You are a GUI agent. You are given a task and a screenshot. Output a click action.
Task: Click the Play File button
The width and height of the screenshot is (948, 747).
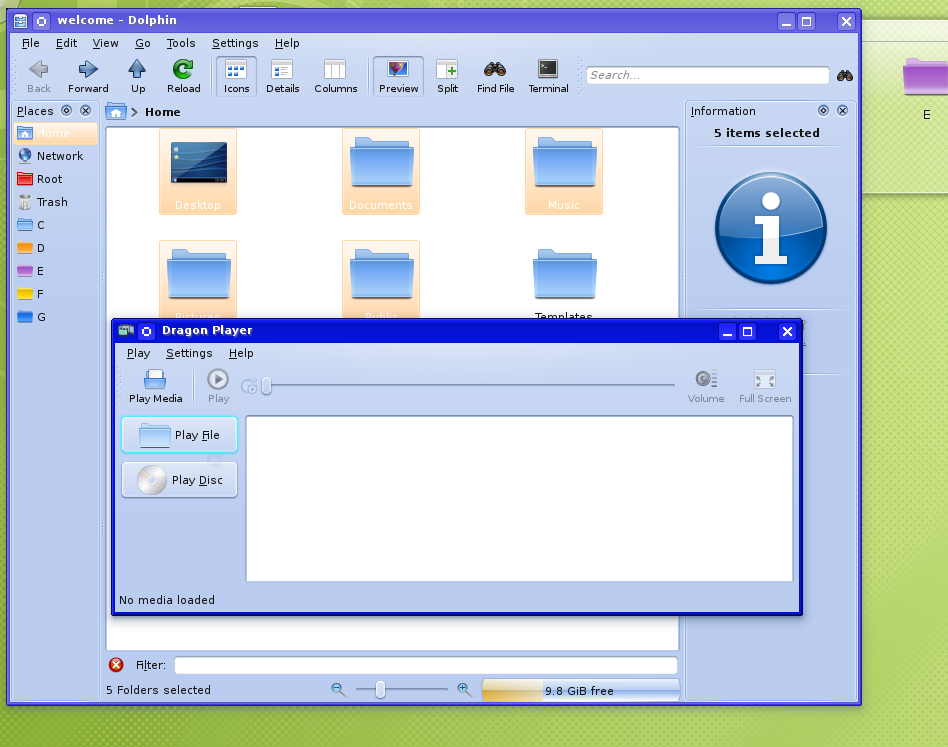[180, 435]
